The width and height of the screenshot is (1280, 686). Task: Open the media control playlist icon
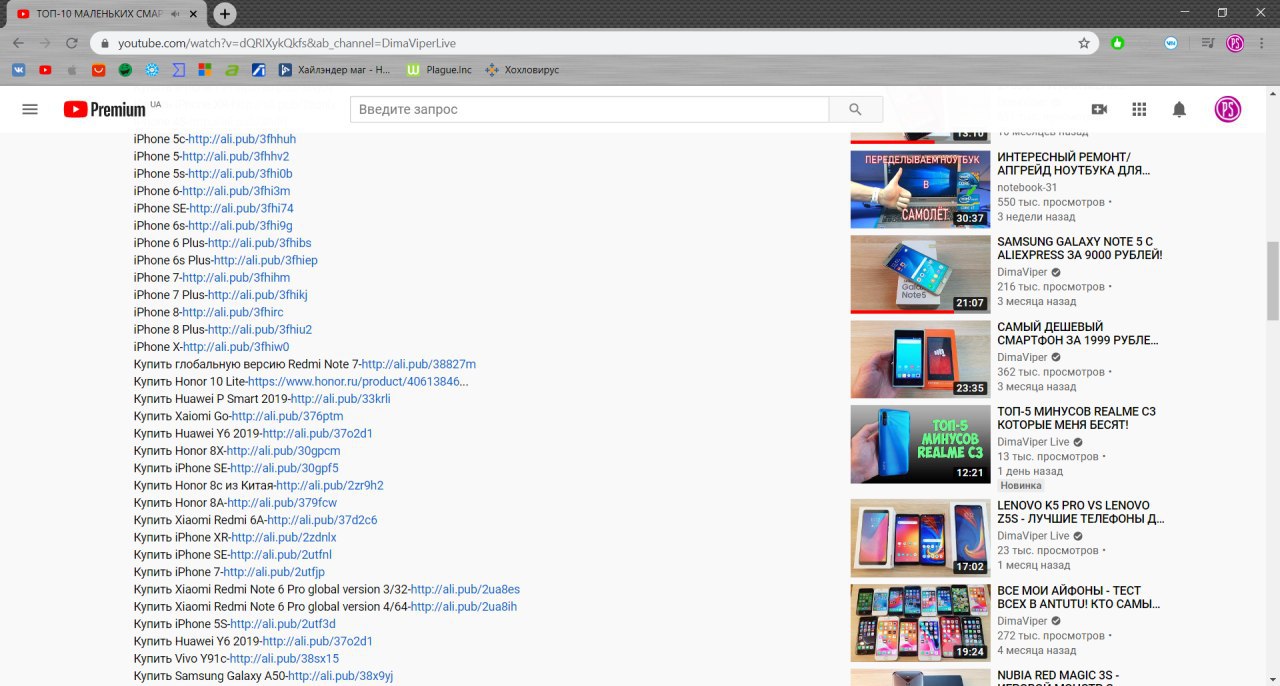click(1208, 43)
